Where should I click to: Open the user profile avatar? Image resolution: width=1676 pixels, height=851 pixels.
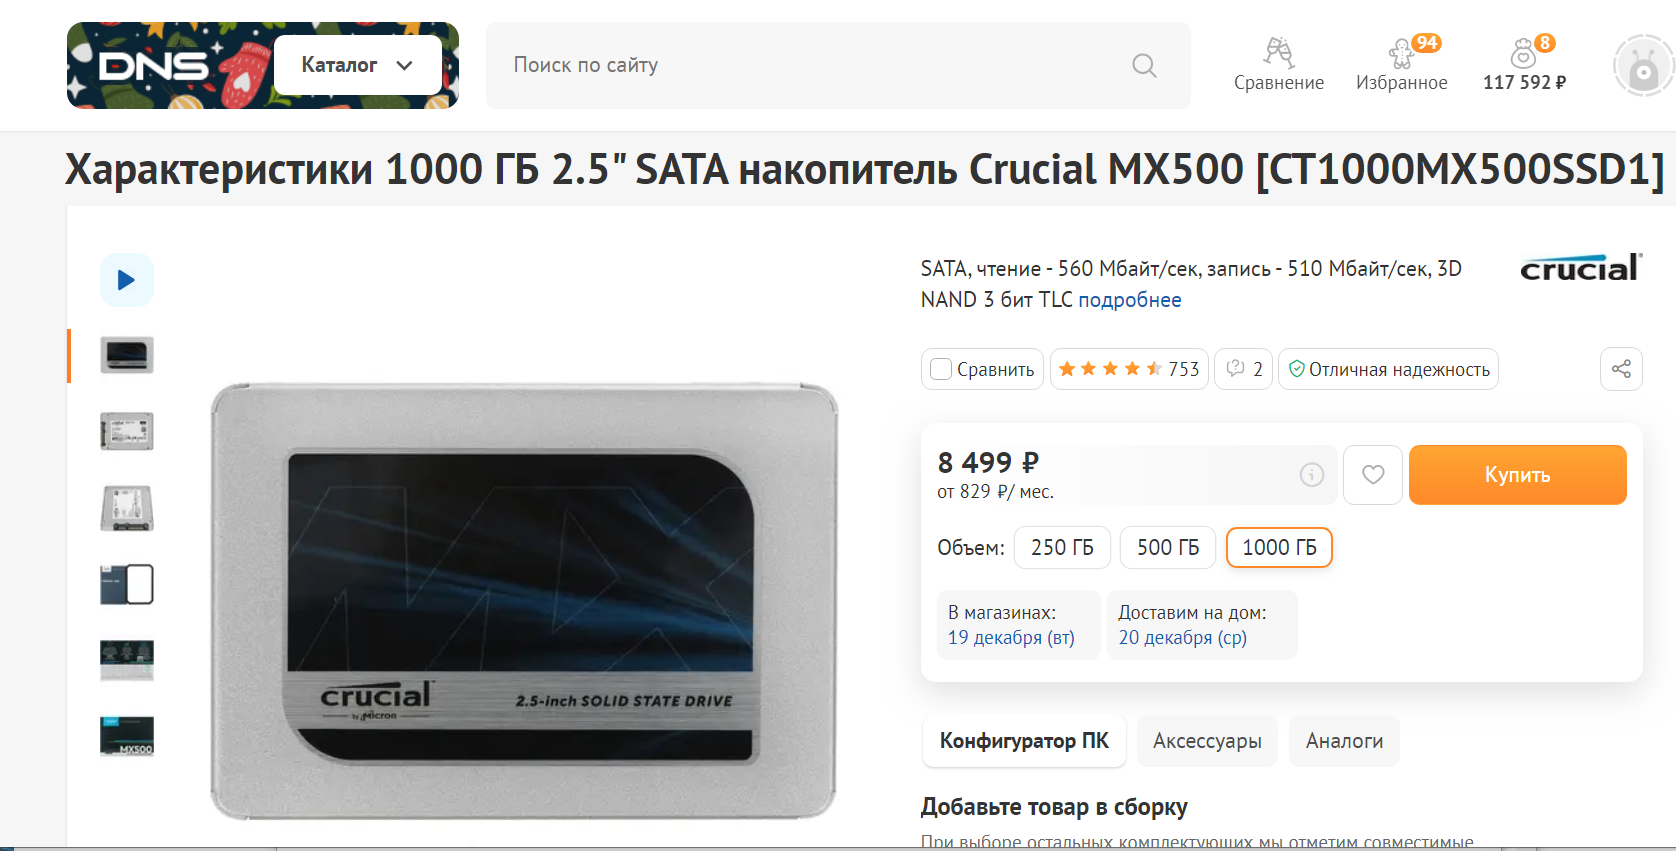pyautogui.click(x=1643, y=66)
